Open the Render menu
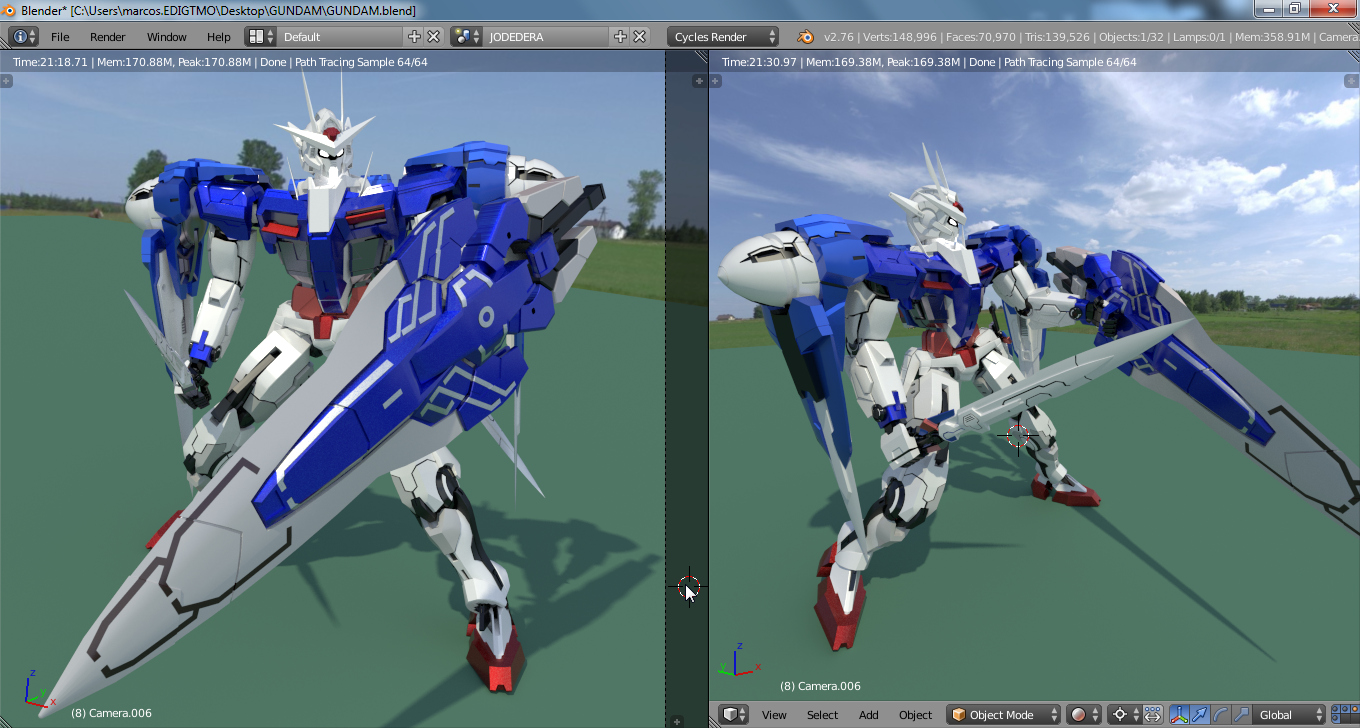1360x728 pixels. click(108, 37)
